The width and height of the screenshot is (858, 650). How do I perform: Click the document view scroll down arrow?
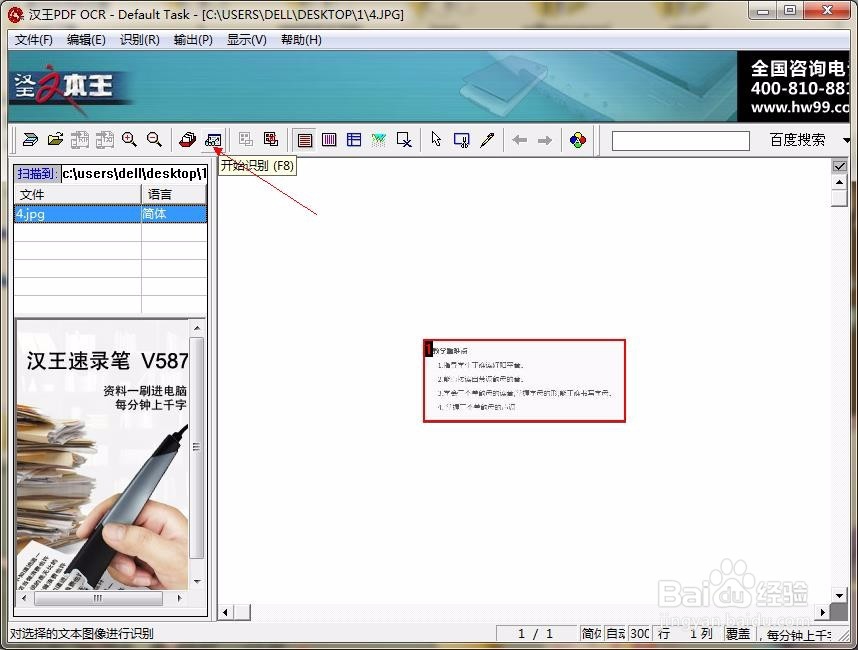point(839,595)
